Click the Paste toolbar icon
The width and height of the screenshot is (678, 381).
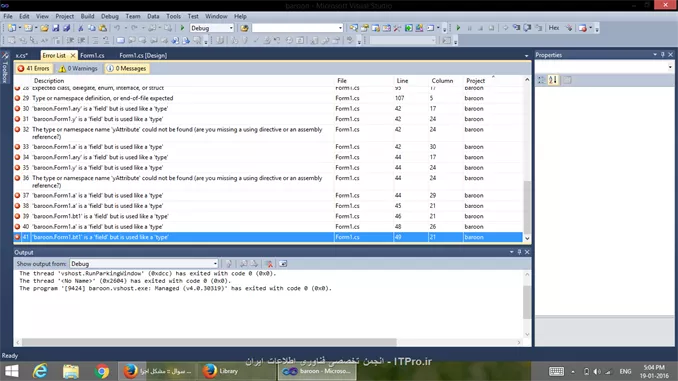pos(103,28)
